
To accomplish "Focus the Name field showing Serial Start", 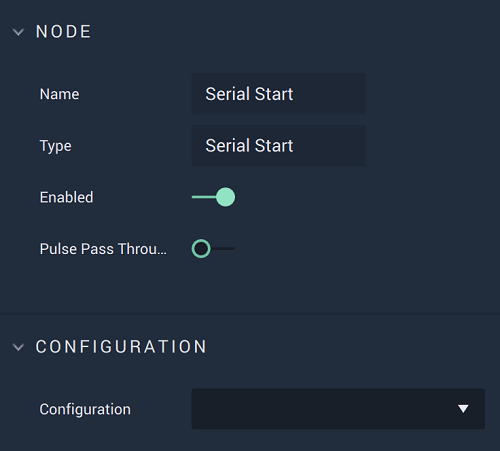I will 278,94.
